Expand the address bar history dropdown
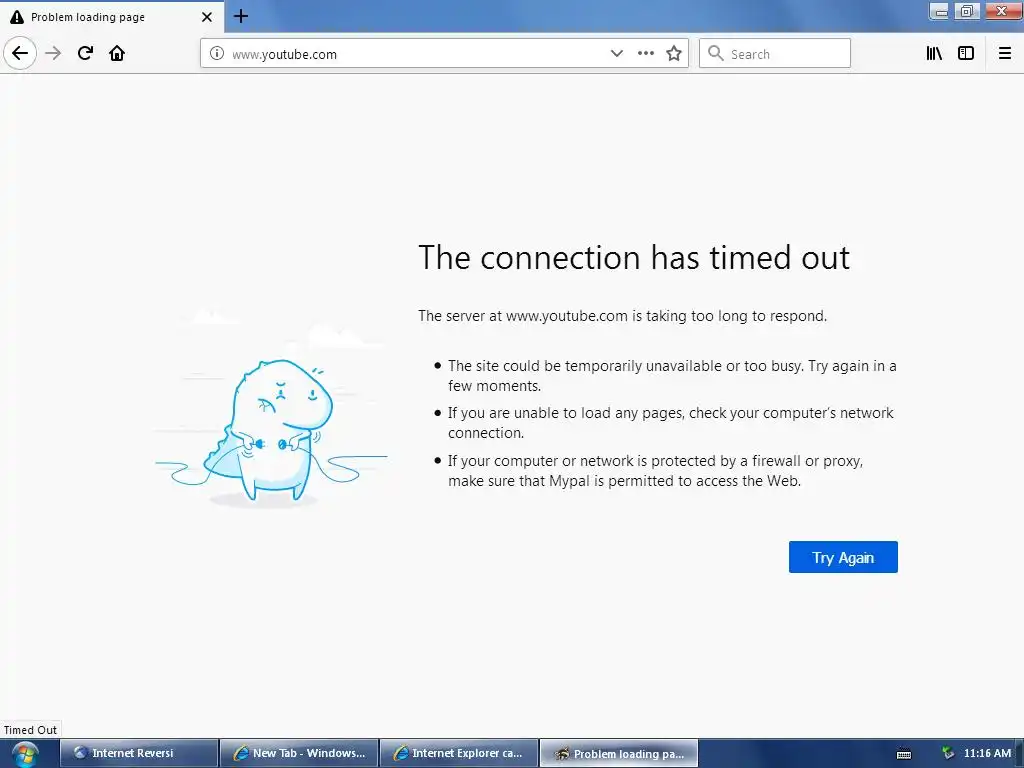Viewport: 1024px width, 768px height. 616,54
